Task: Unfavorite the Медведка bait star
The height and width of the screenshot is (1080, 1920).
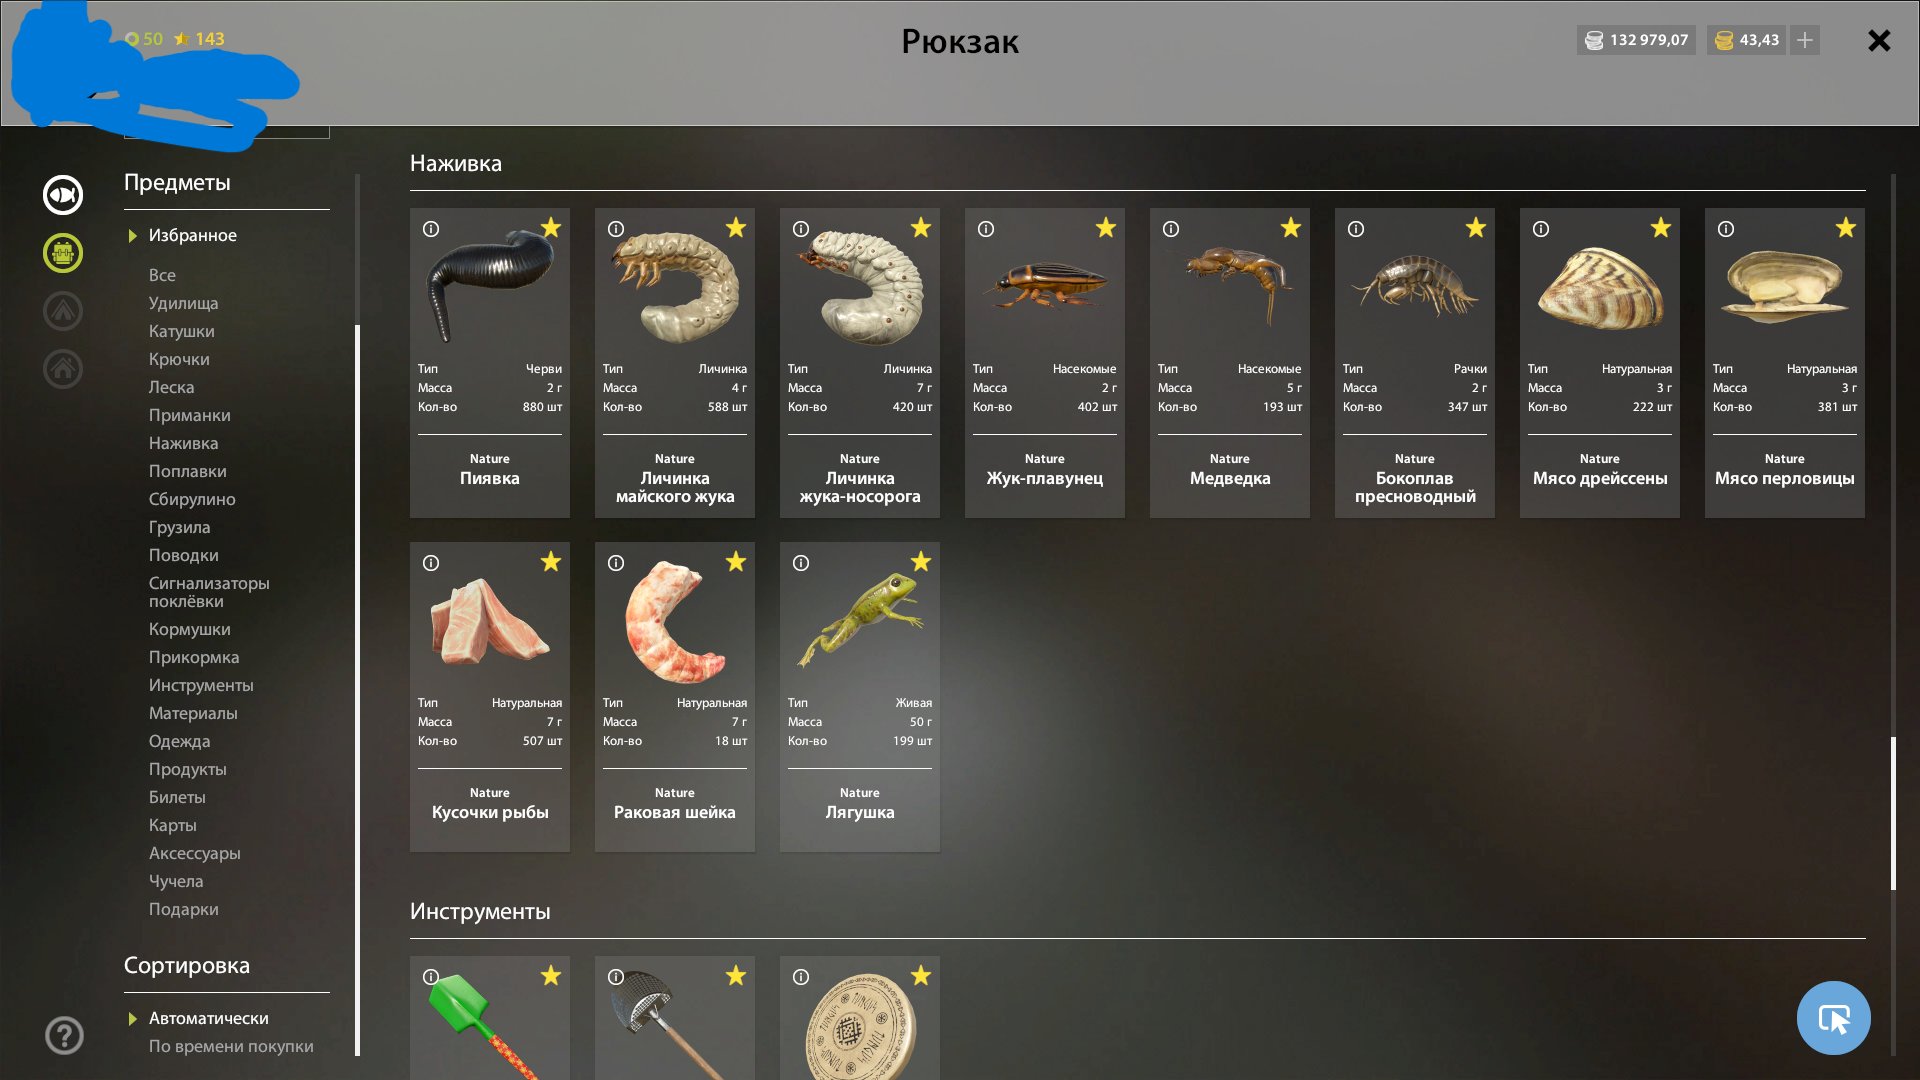Action: click(x=1291, y=228)
